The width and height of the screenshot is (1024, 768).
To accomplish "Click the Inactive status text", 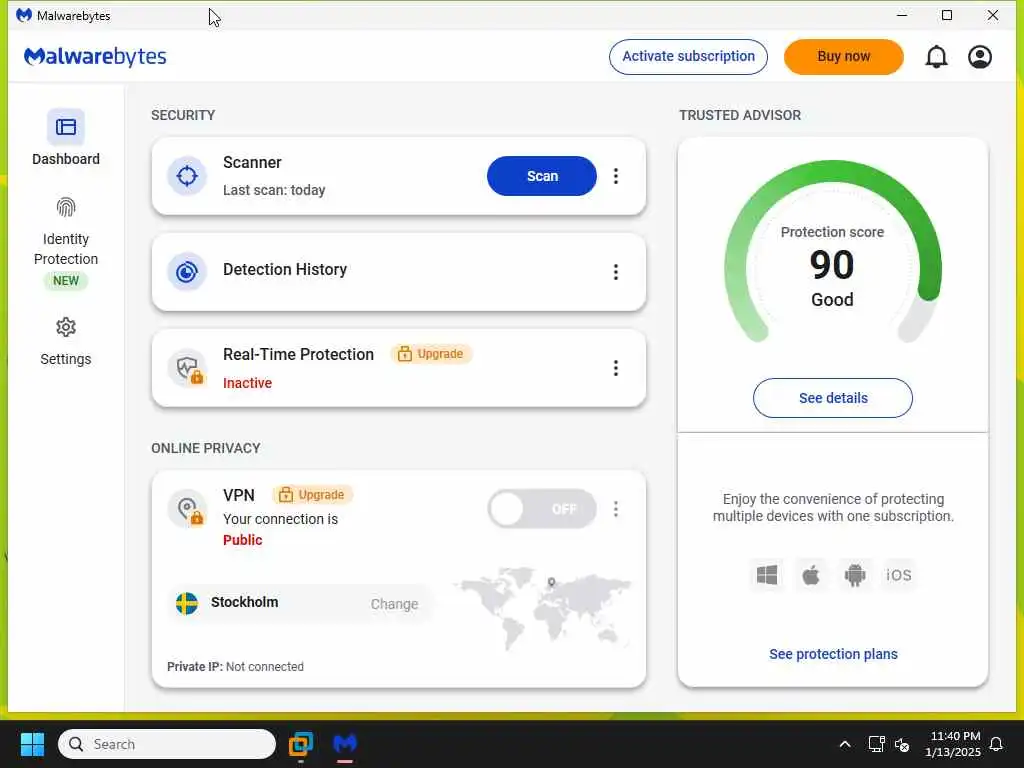I will 248,383.
